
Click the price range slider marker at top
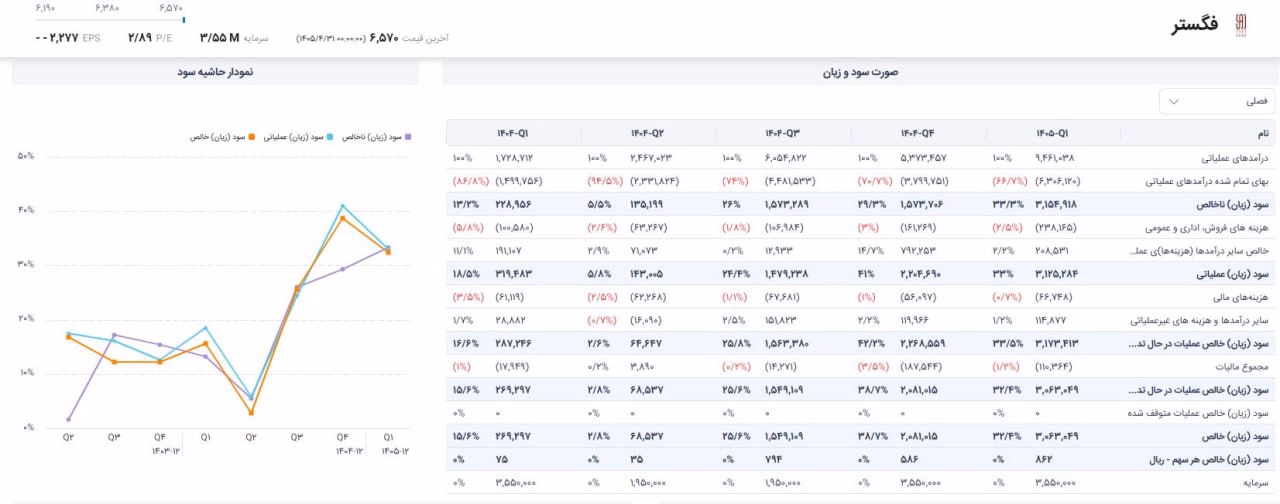[183, 19]
